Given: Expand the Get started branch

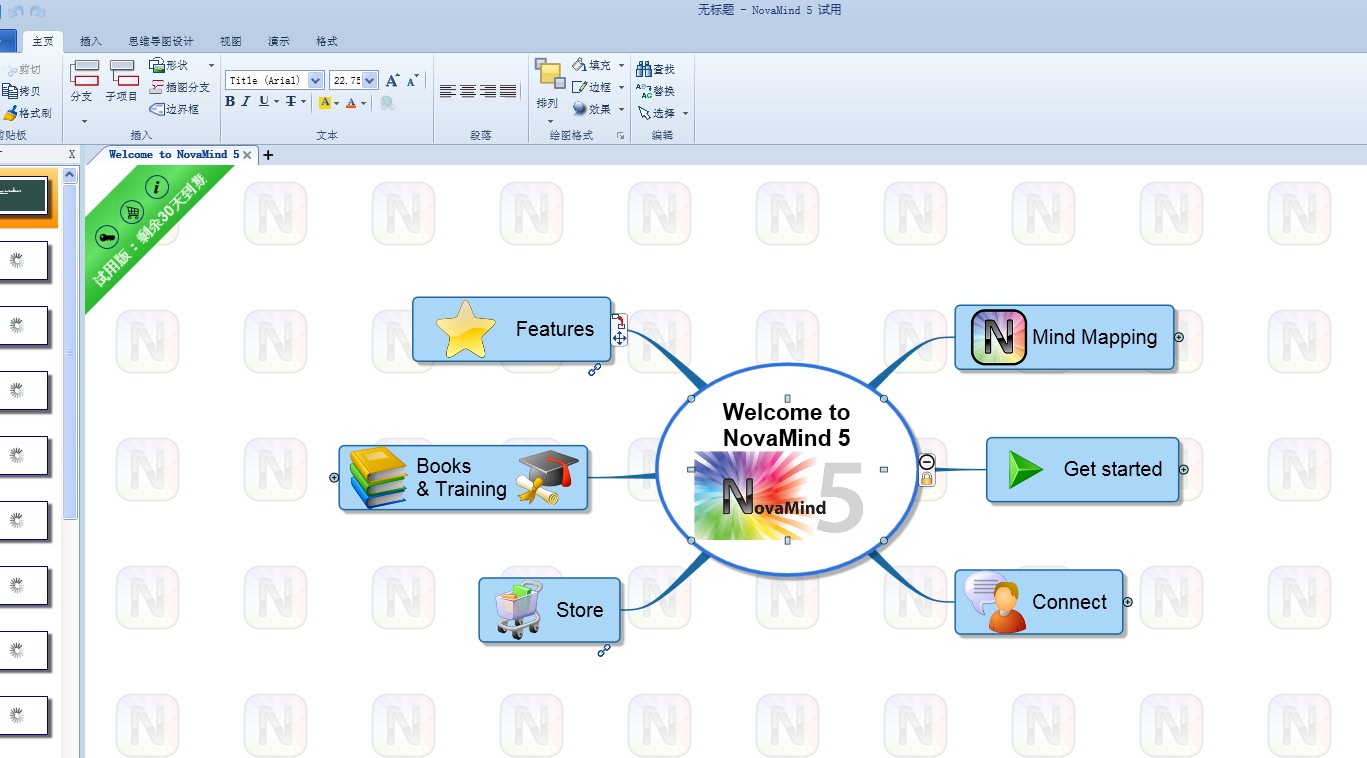Looking at the screenshot, I should [1184, 469].
